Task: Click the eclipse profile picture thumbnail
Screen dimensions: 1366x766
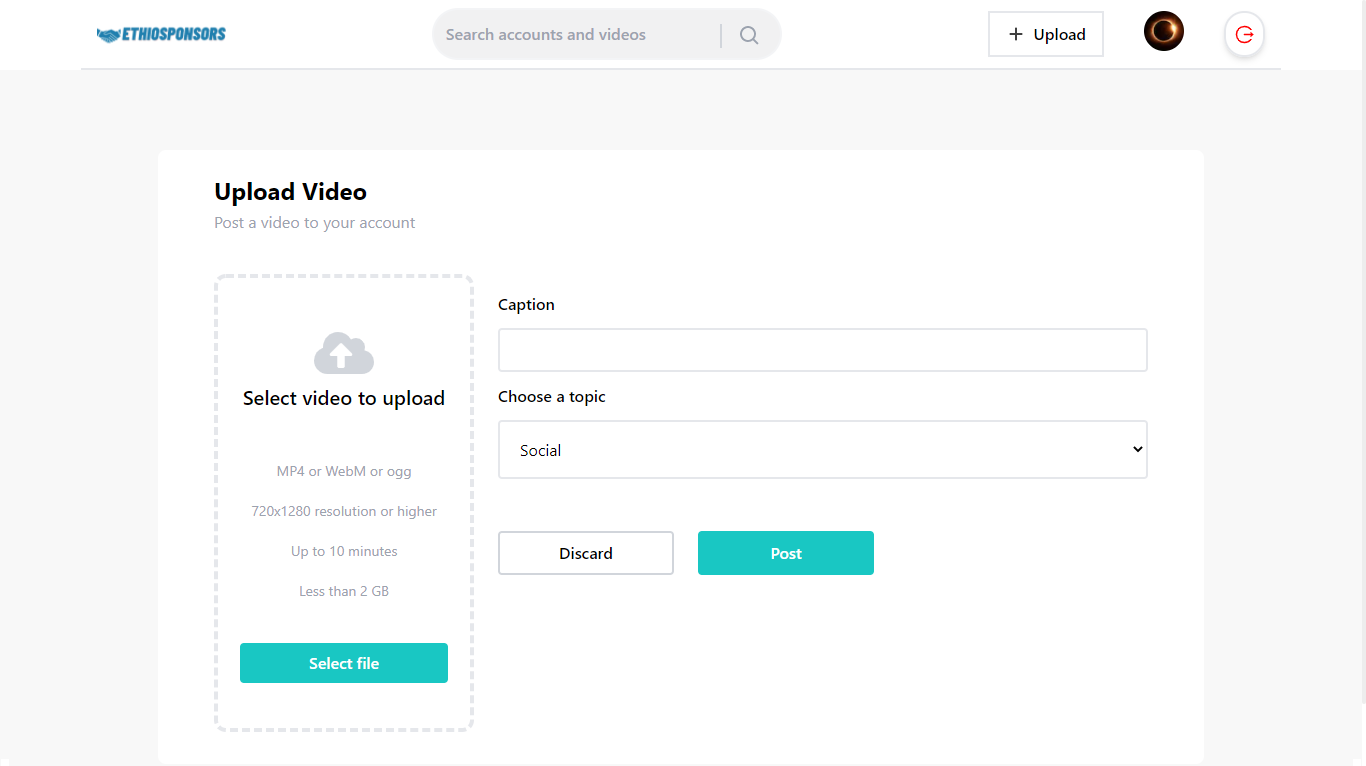Action: (1163, 31)
